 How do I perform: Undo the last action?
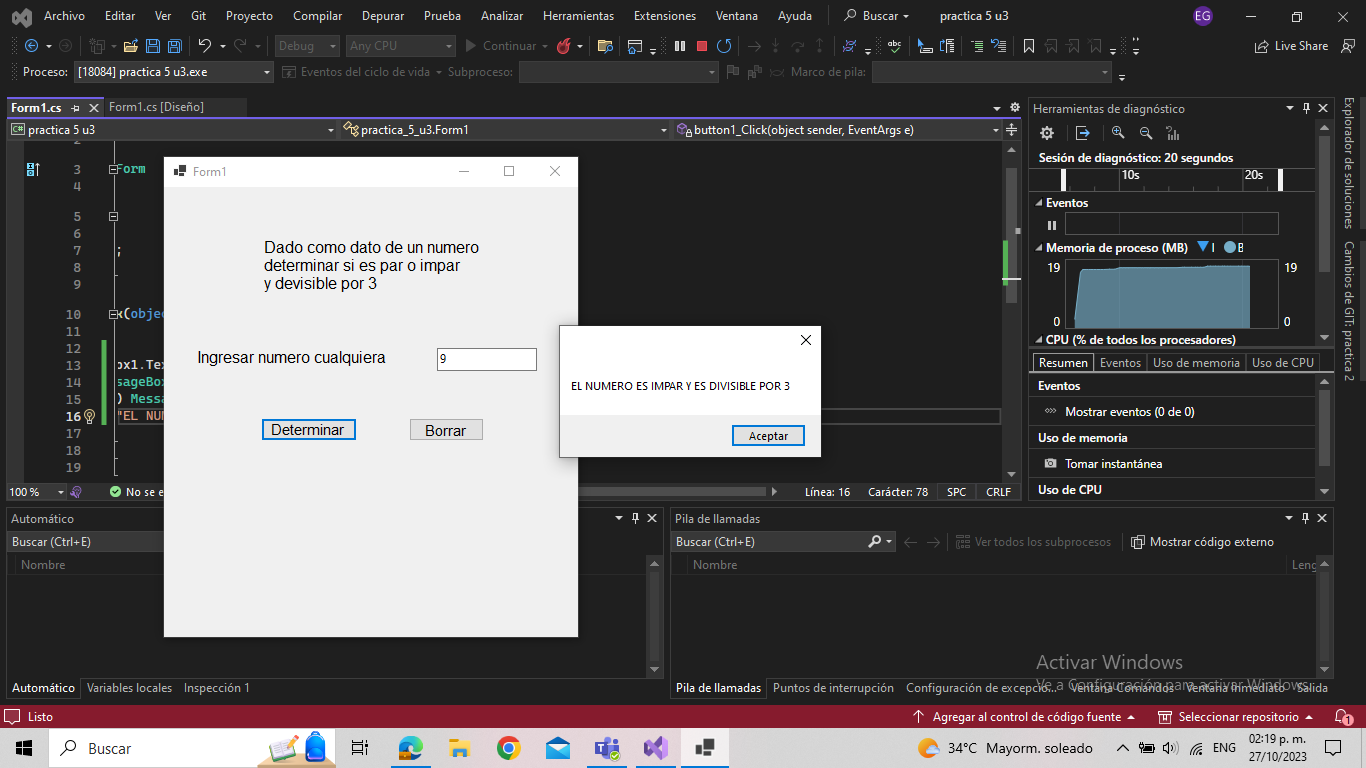point(204,46)
